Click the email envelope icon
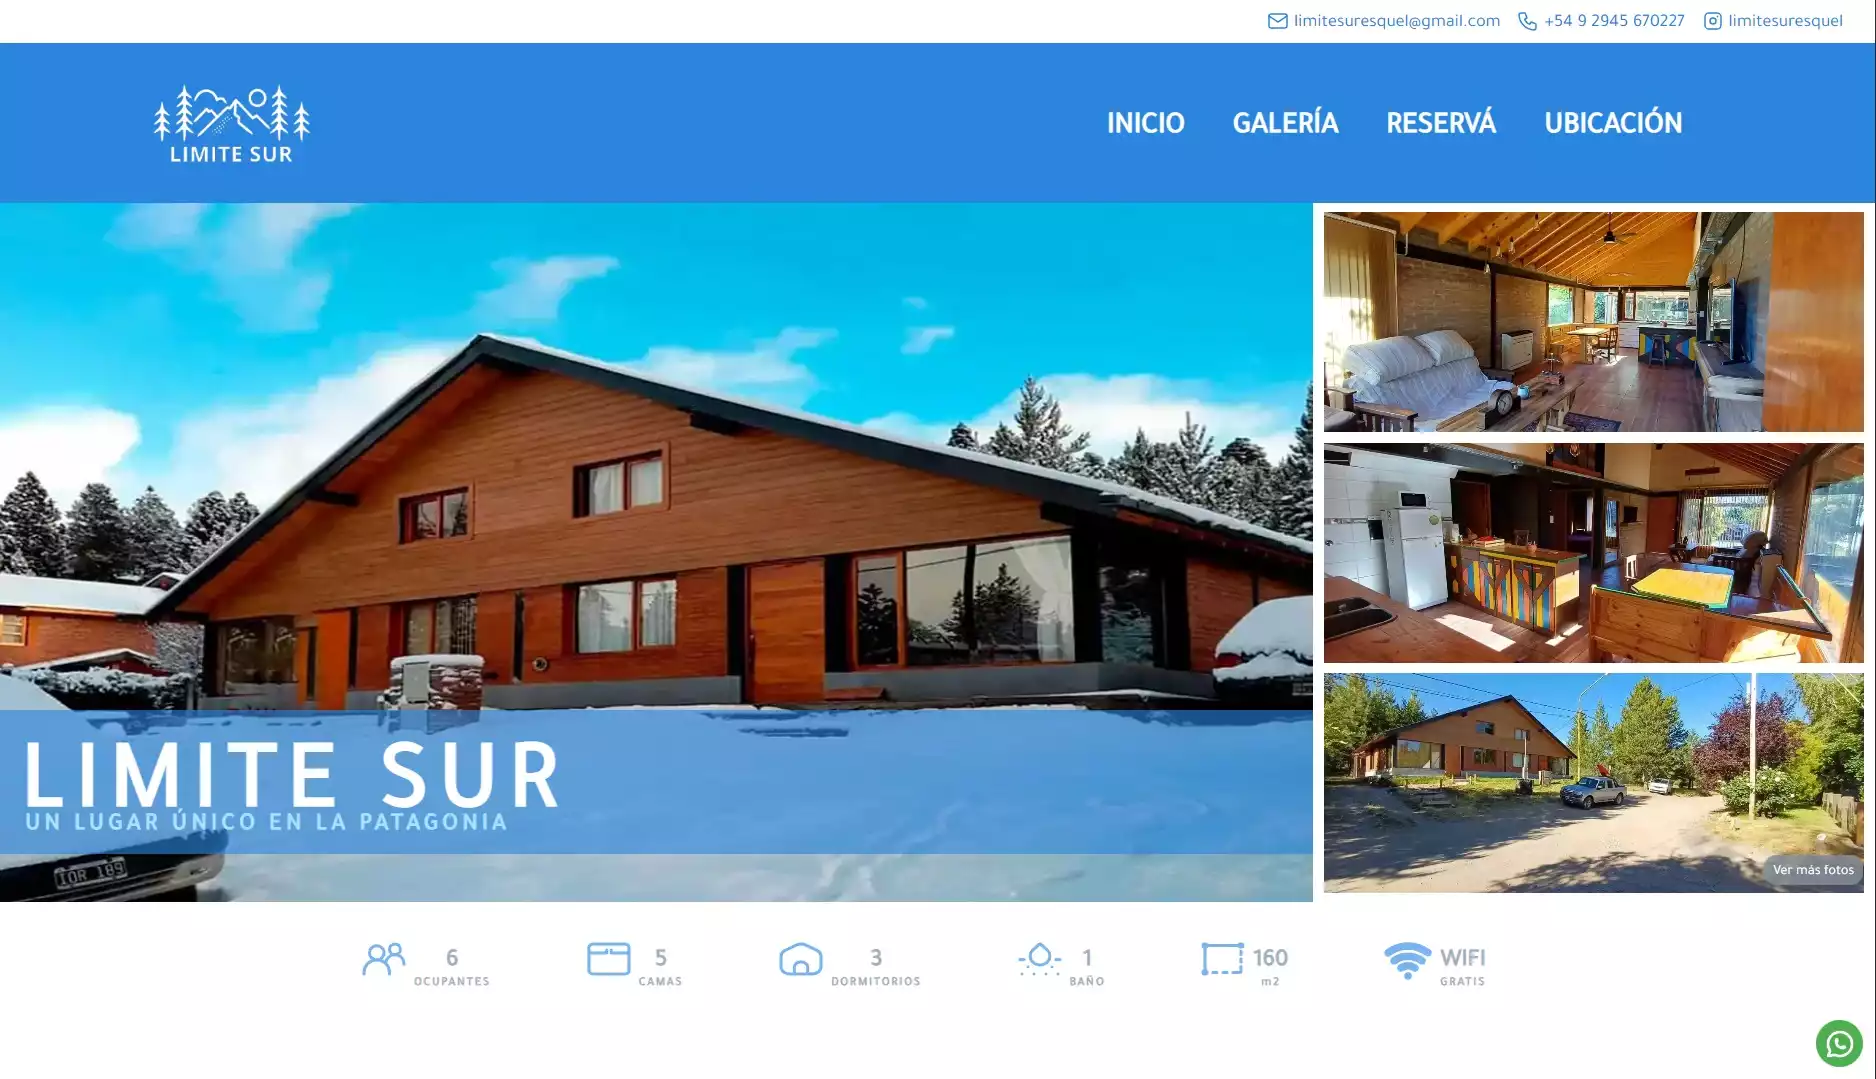 coord(1278,21)
